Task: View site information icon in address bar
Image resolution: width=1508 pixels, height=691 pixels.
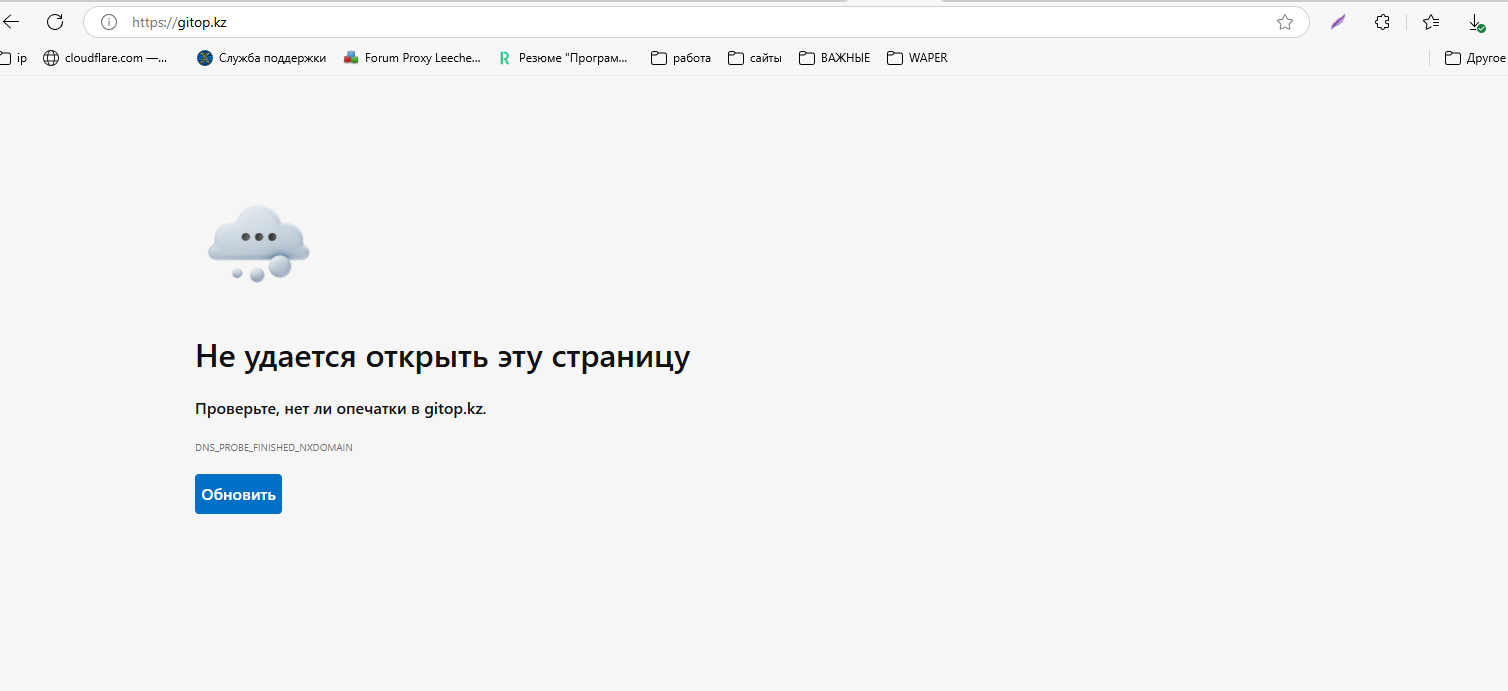Action: point(109,22)
